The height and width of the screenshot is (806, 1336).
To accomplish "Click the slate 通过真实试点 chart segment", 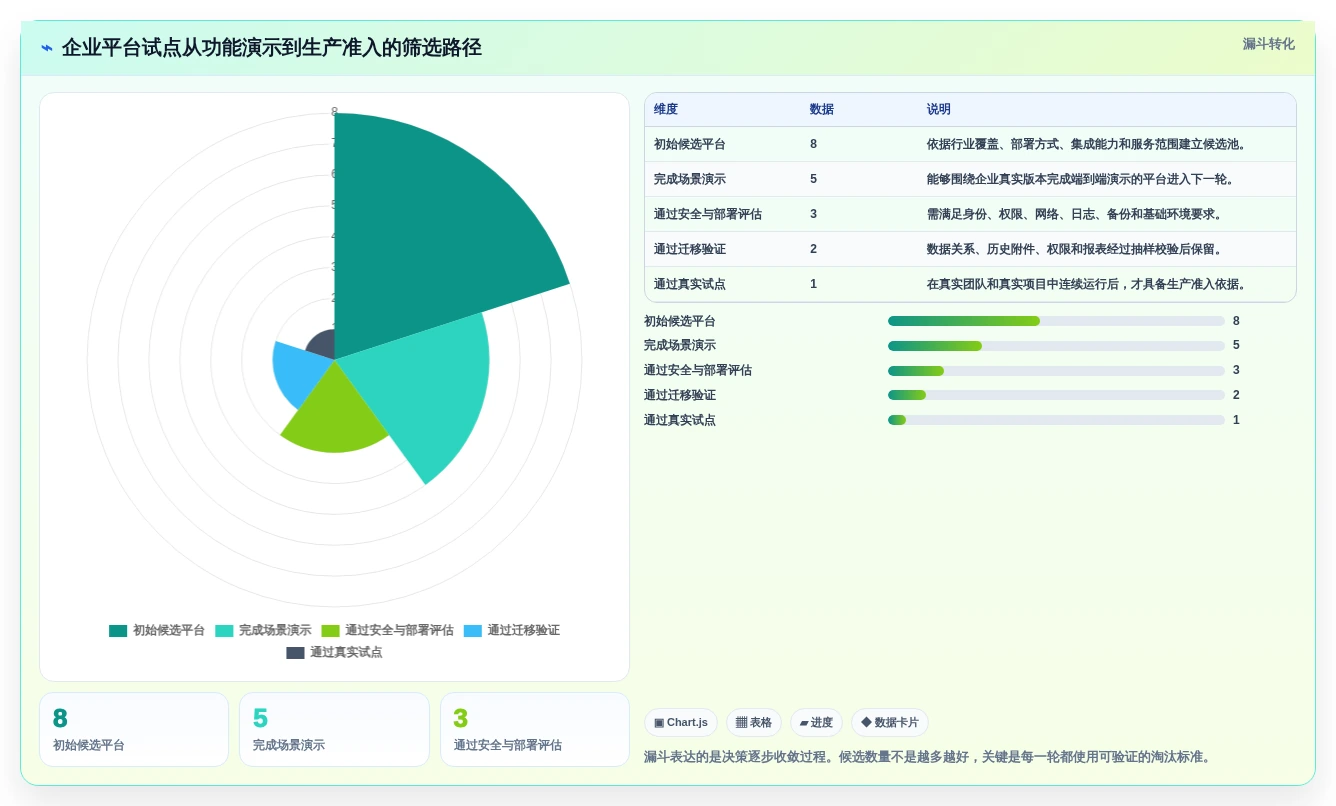I will (322, 345).
